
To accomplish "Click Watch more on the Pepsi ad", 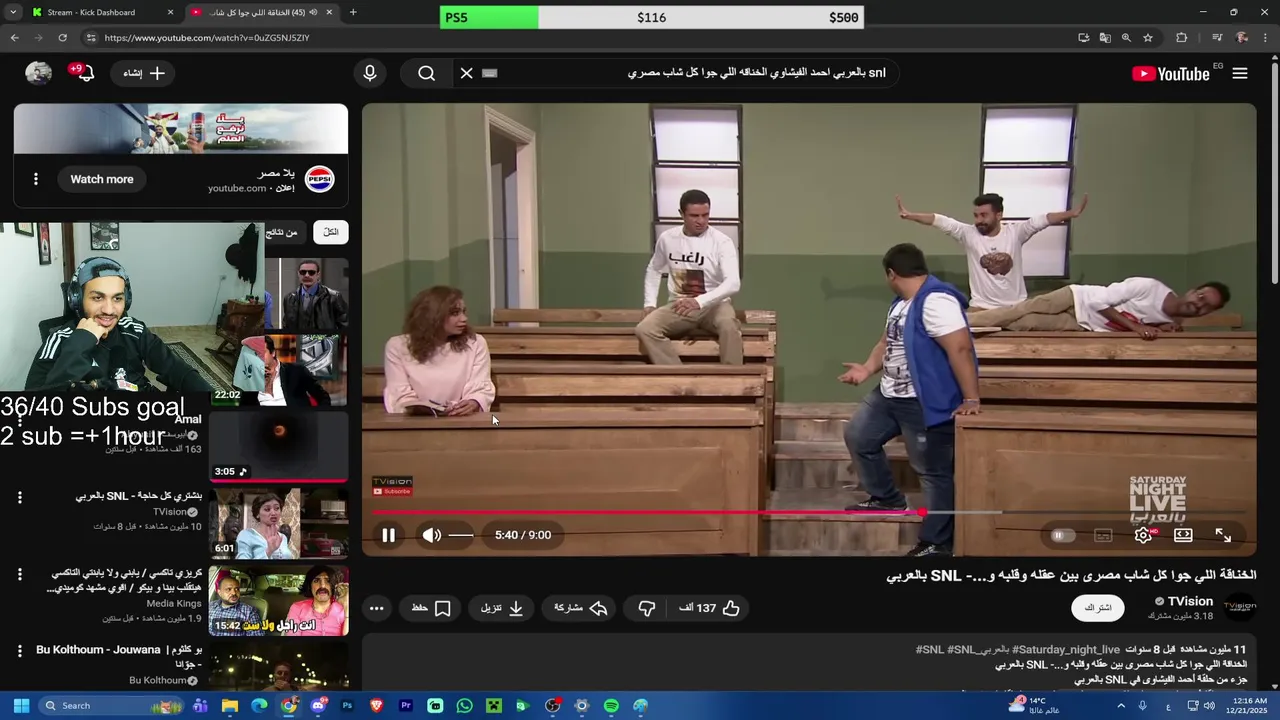I will coord(101,179).
